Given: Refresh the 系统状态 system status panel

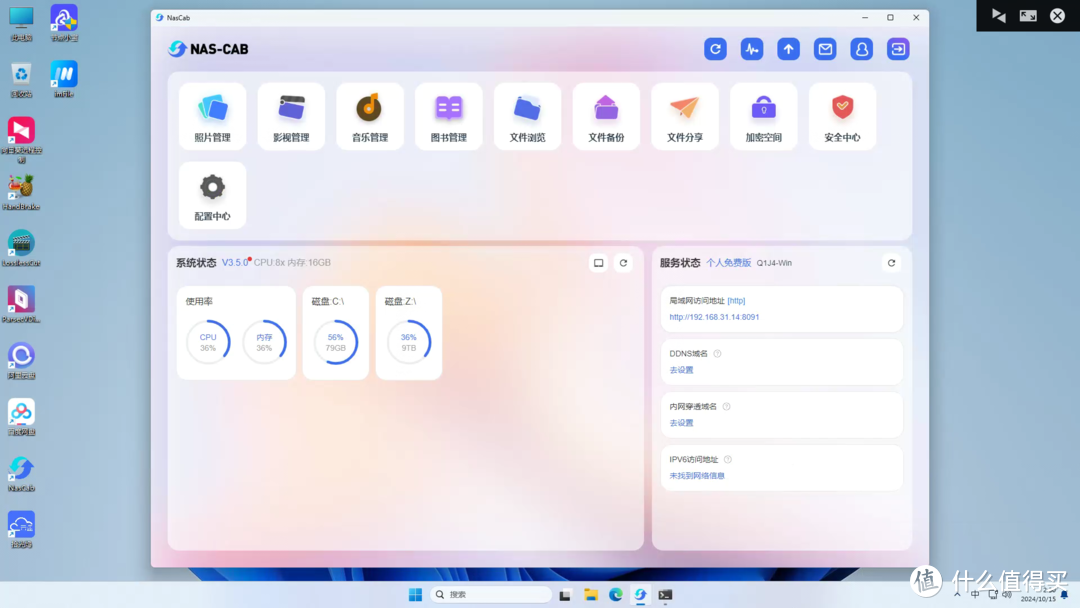Looking at the screenshot, I should (623, 263).
